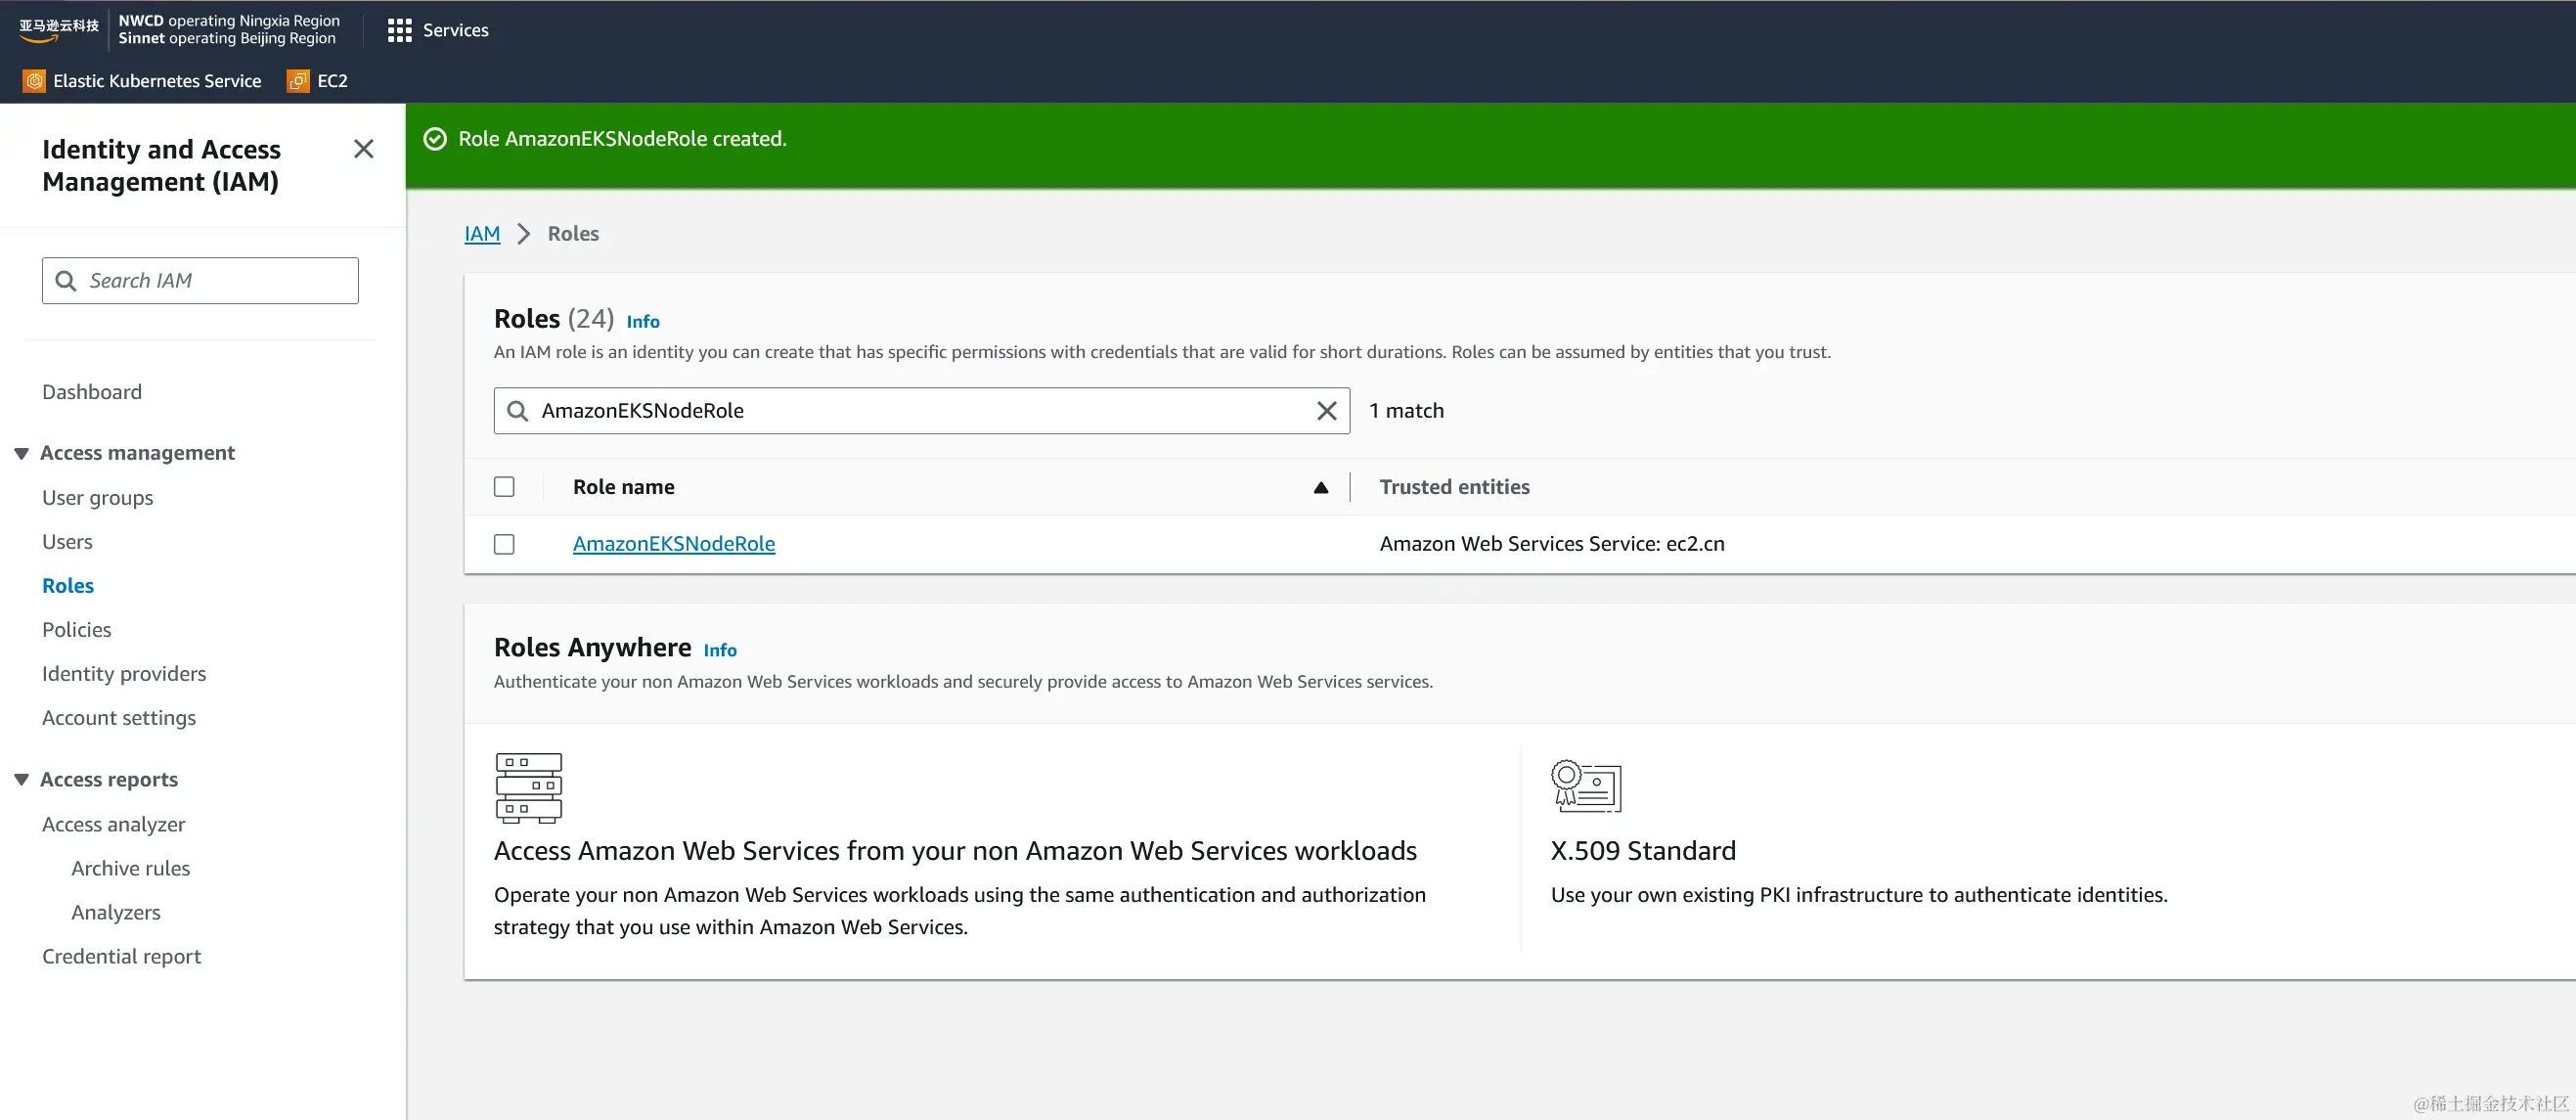Click the roles filter magnifier icon

517,411
